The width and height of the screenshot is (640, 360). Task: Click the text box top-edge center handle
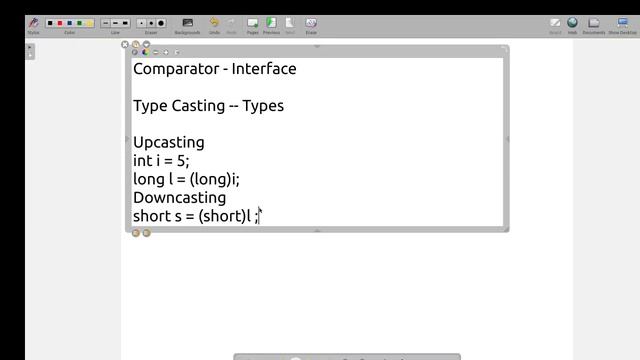pyautogui.click(x=317, y=47)
